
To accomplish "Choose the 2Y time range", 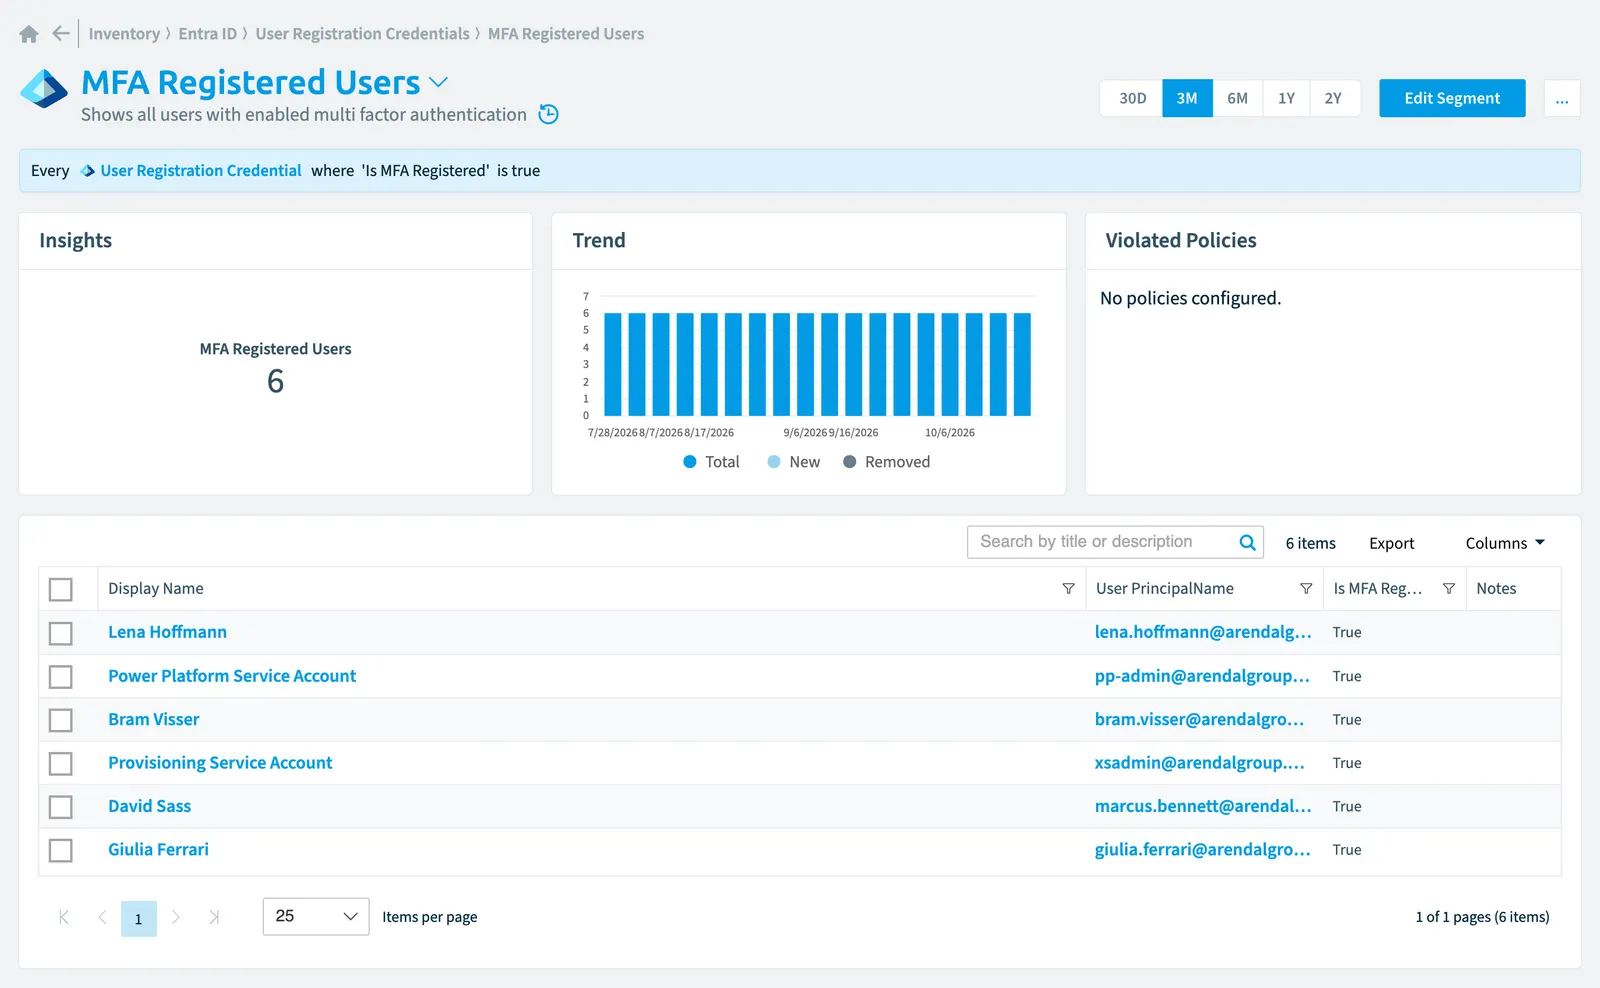I will tap(1334, 98).
